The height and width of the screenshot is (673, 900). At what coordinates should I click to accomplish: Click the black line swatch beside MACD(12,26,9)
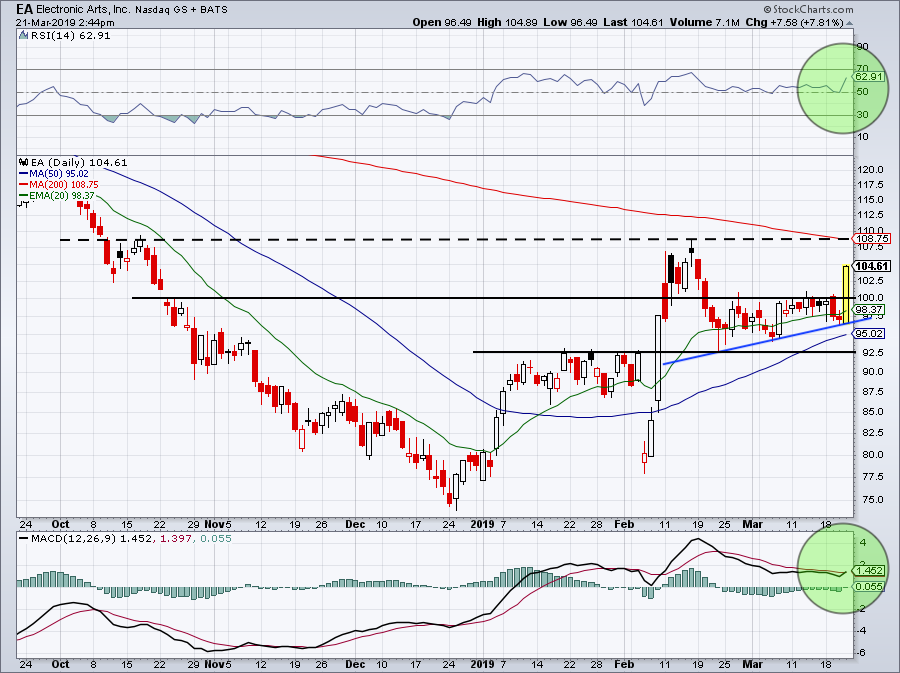[24, 539]
